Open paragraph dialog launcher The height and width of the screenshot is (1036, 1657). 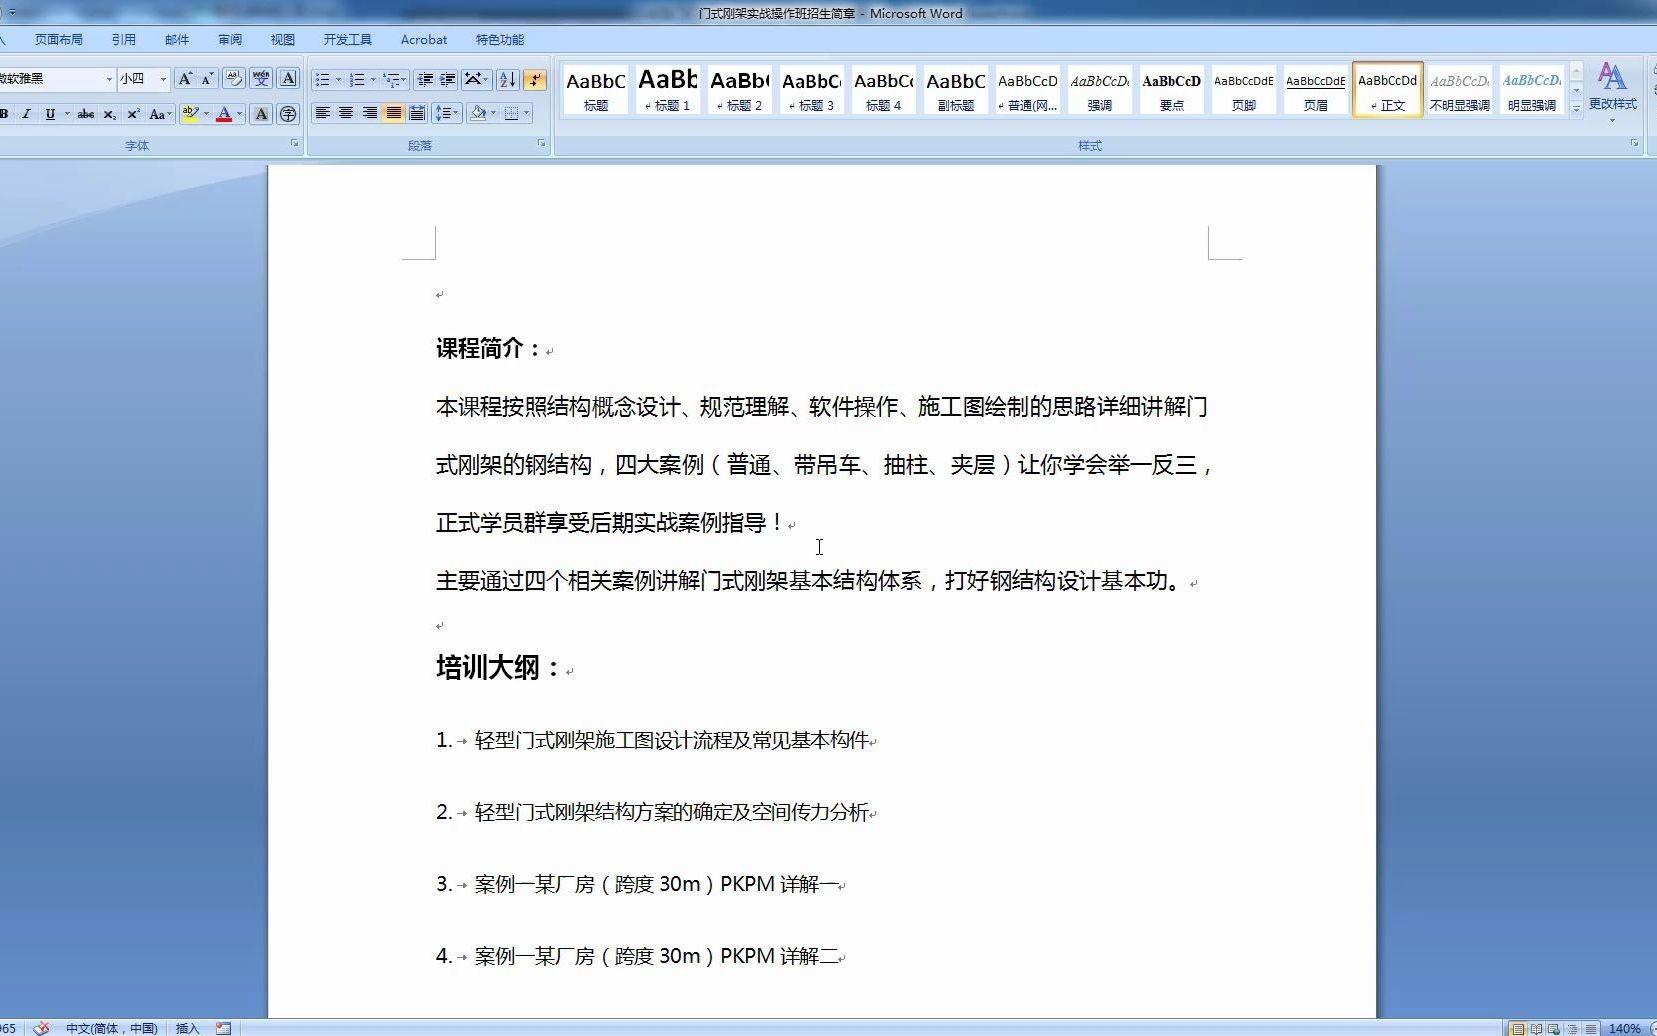click(x=542, y=144)
